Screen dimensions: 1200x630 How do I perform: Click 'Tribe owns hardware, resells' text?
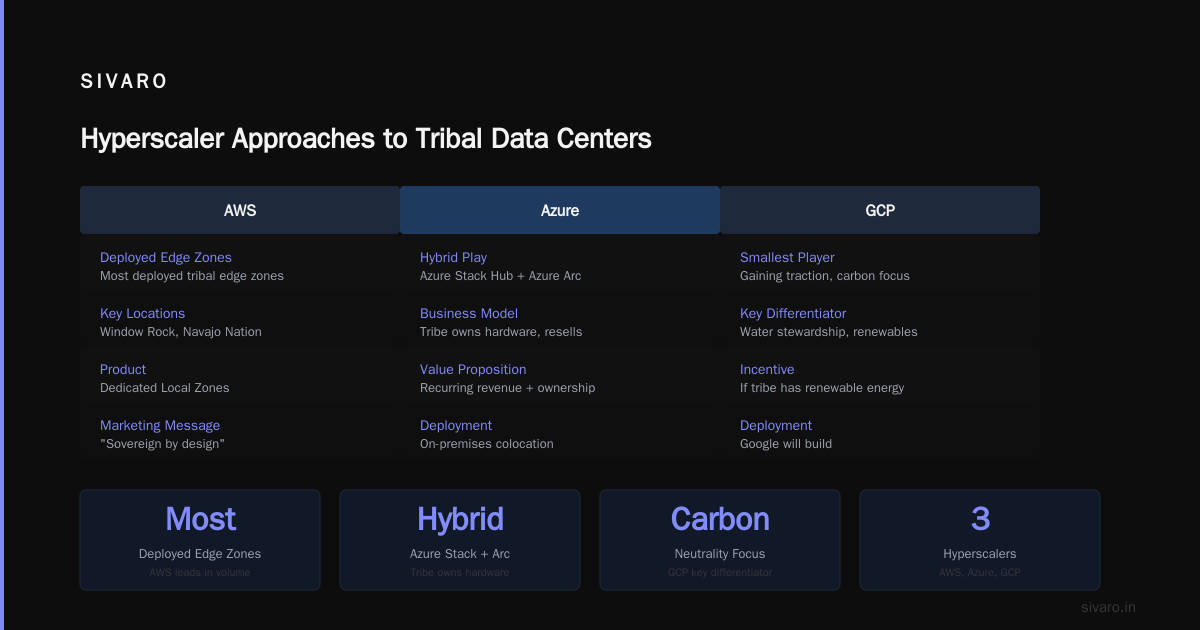tap(501, 332)
